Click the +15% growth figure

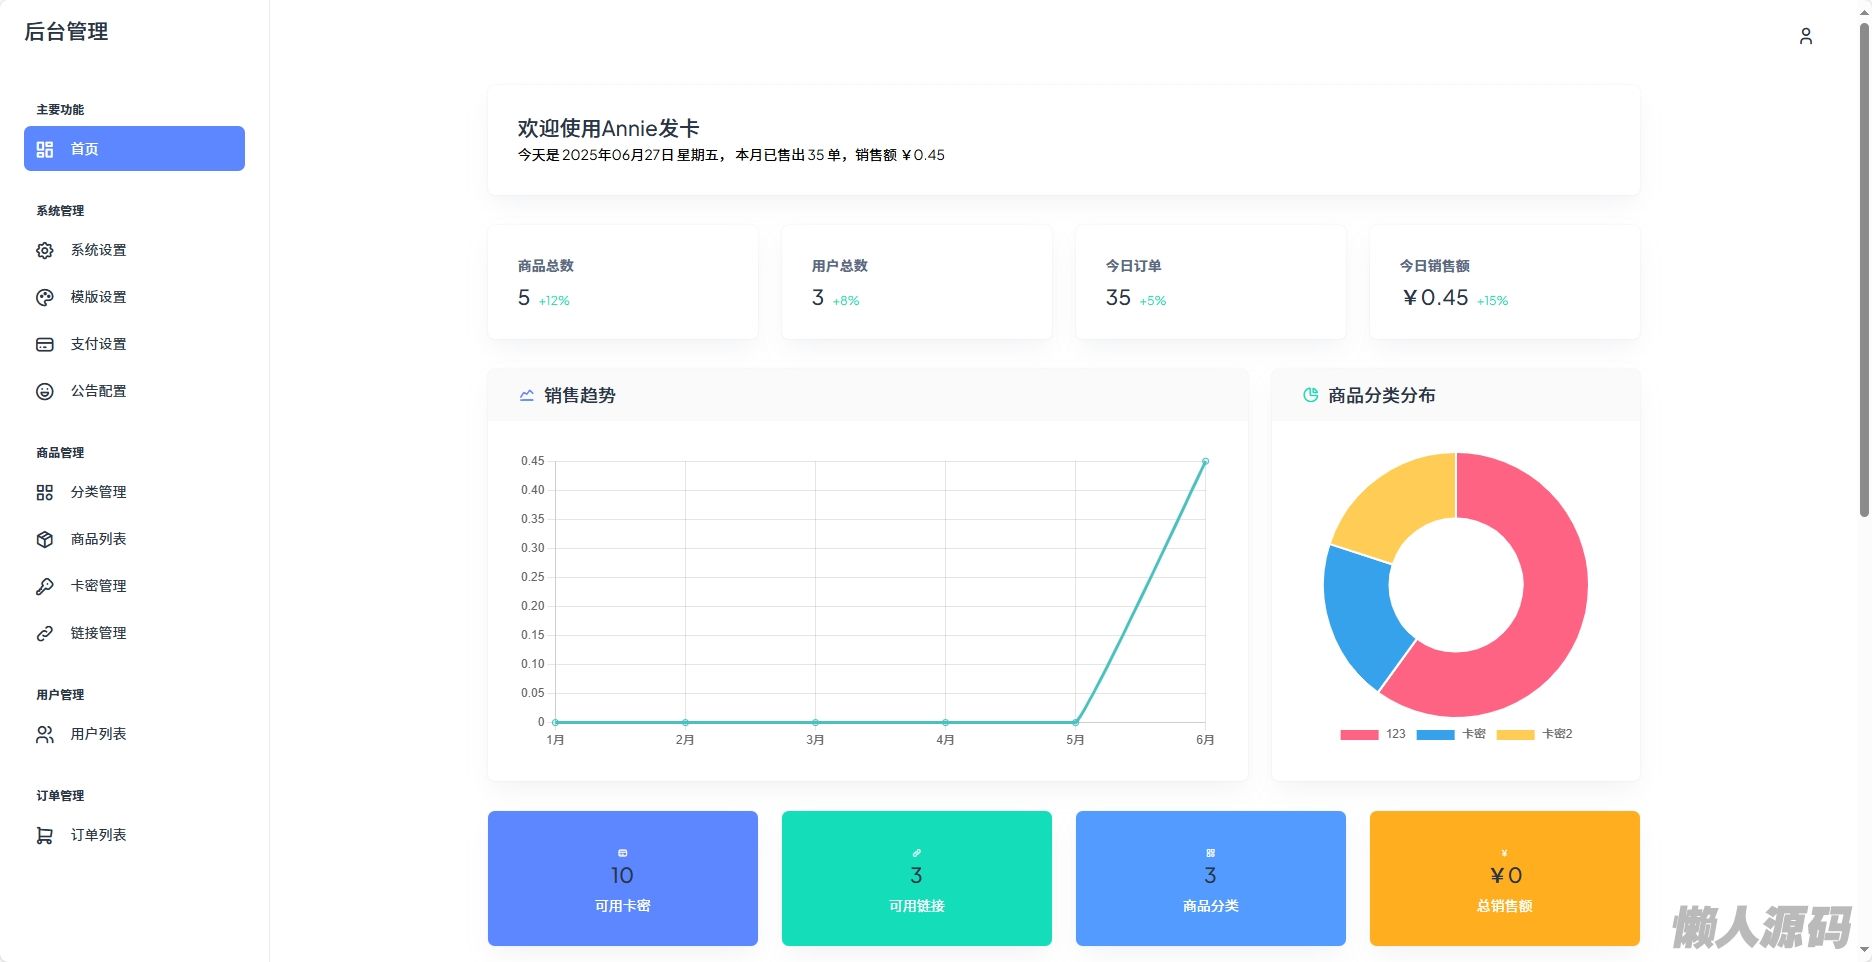tap(1493, 301)
